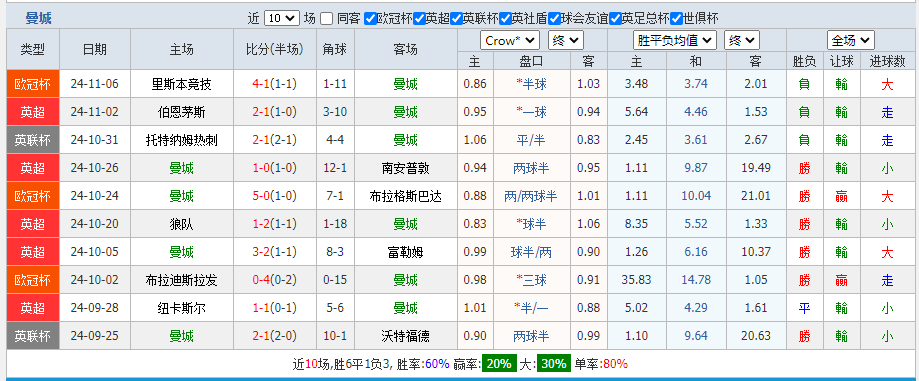
Task: Click the 赢 handicap result in 布拉格斯巴达 row
Action: [x=842, y=196]
